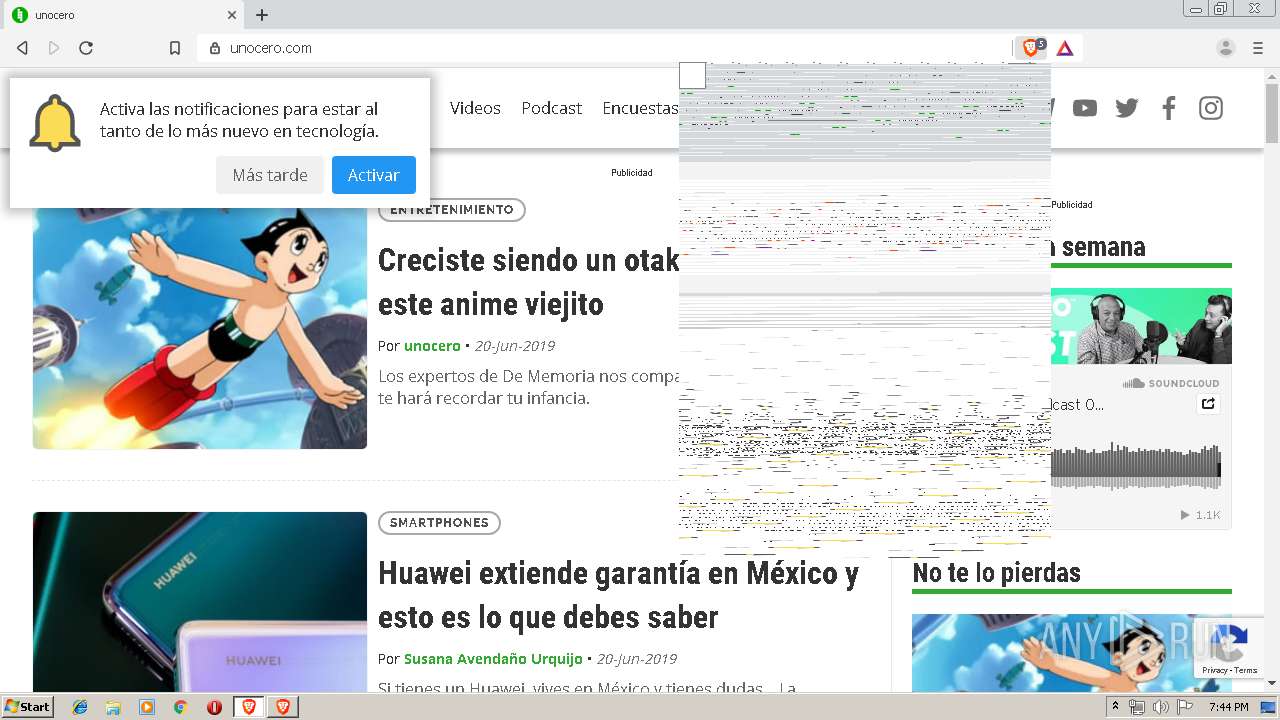Open the Encuestas menu item
This screenshot has width=1280, height=720.
pyautogui.click(x=640, y=108)
